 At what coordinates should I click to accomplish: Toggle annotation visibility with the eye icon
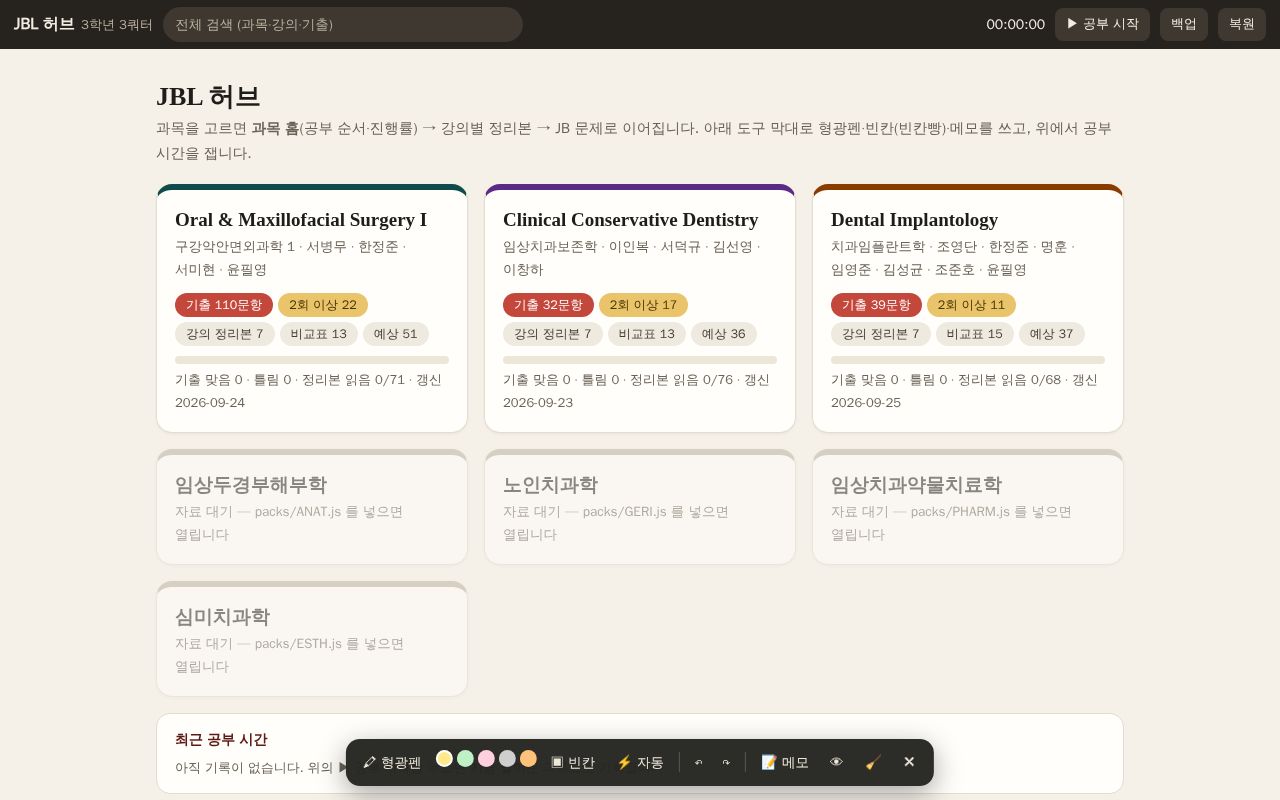(837, 762)
